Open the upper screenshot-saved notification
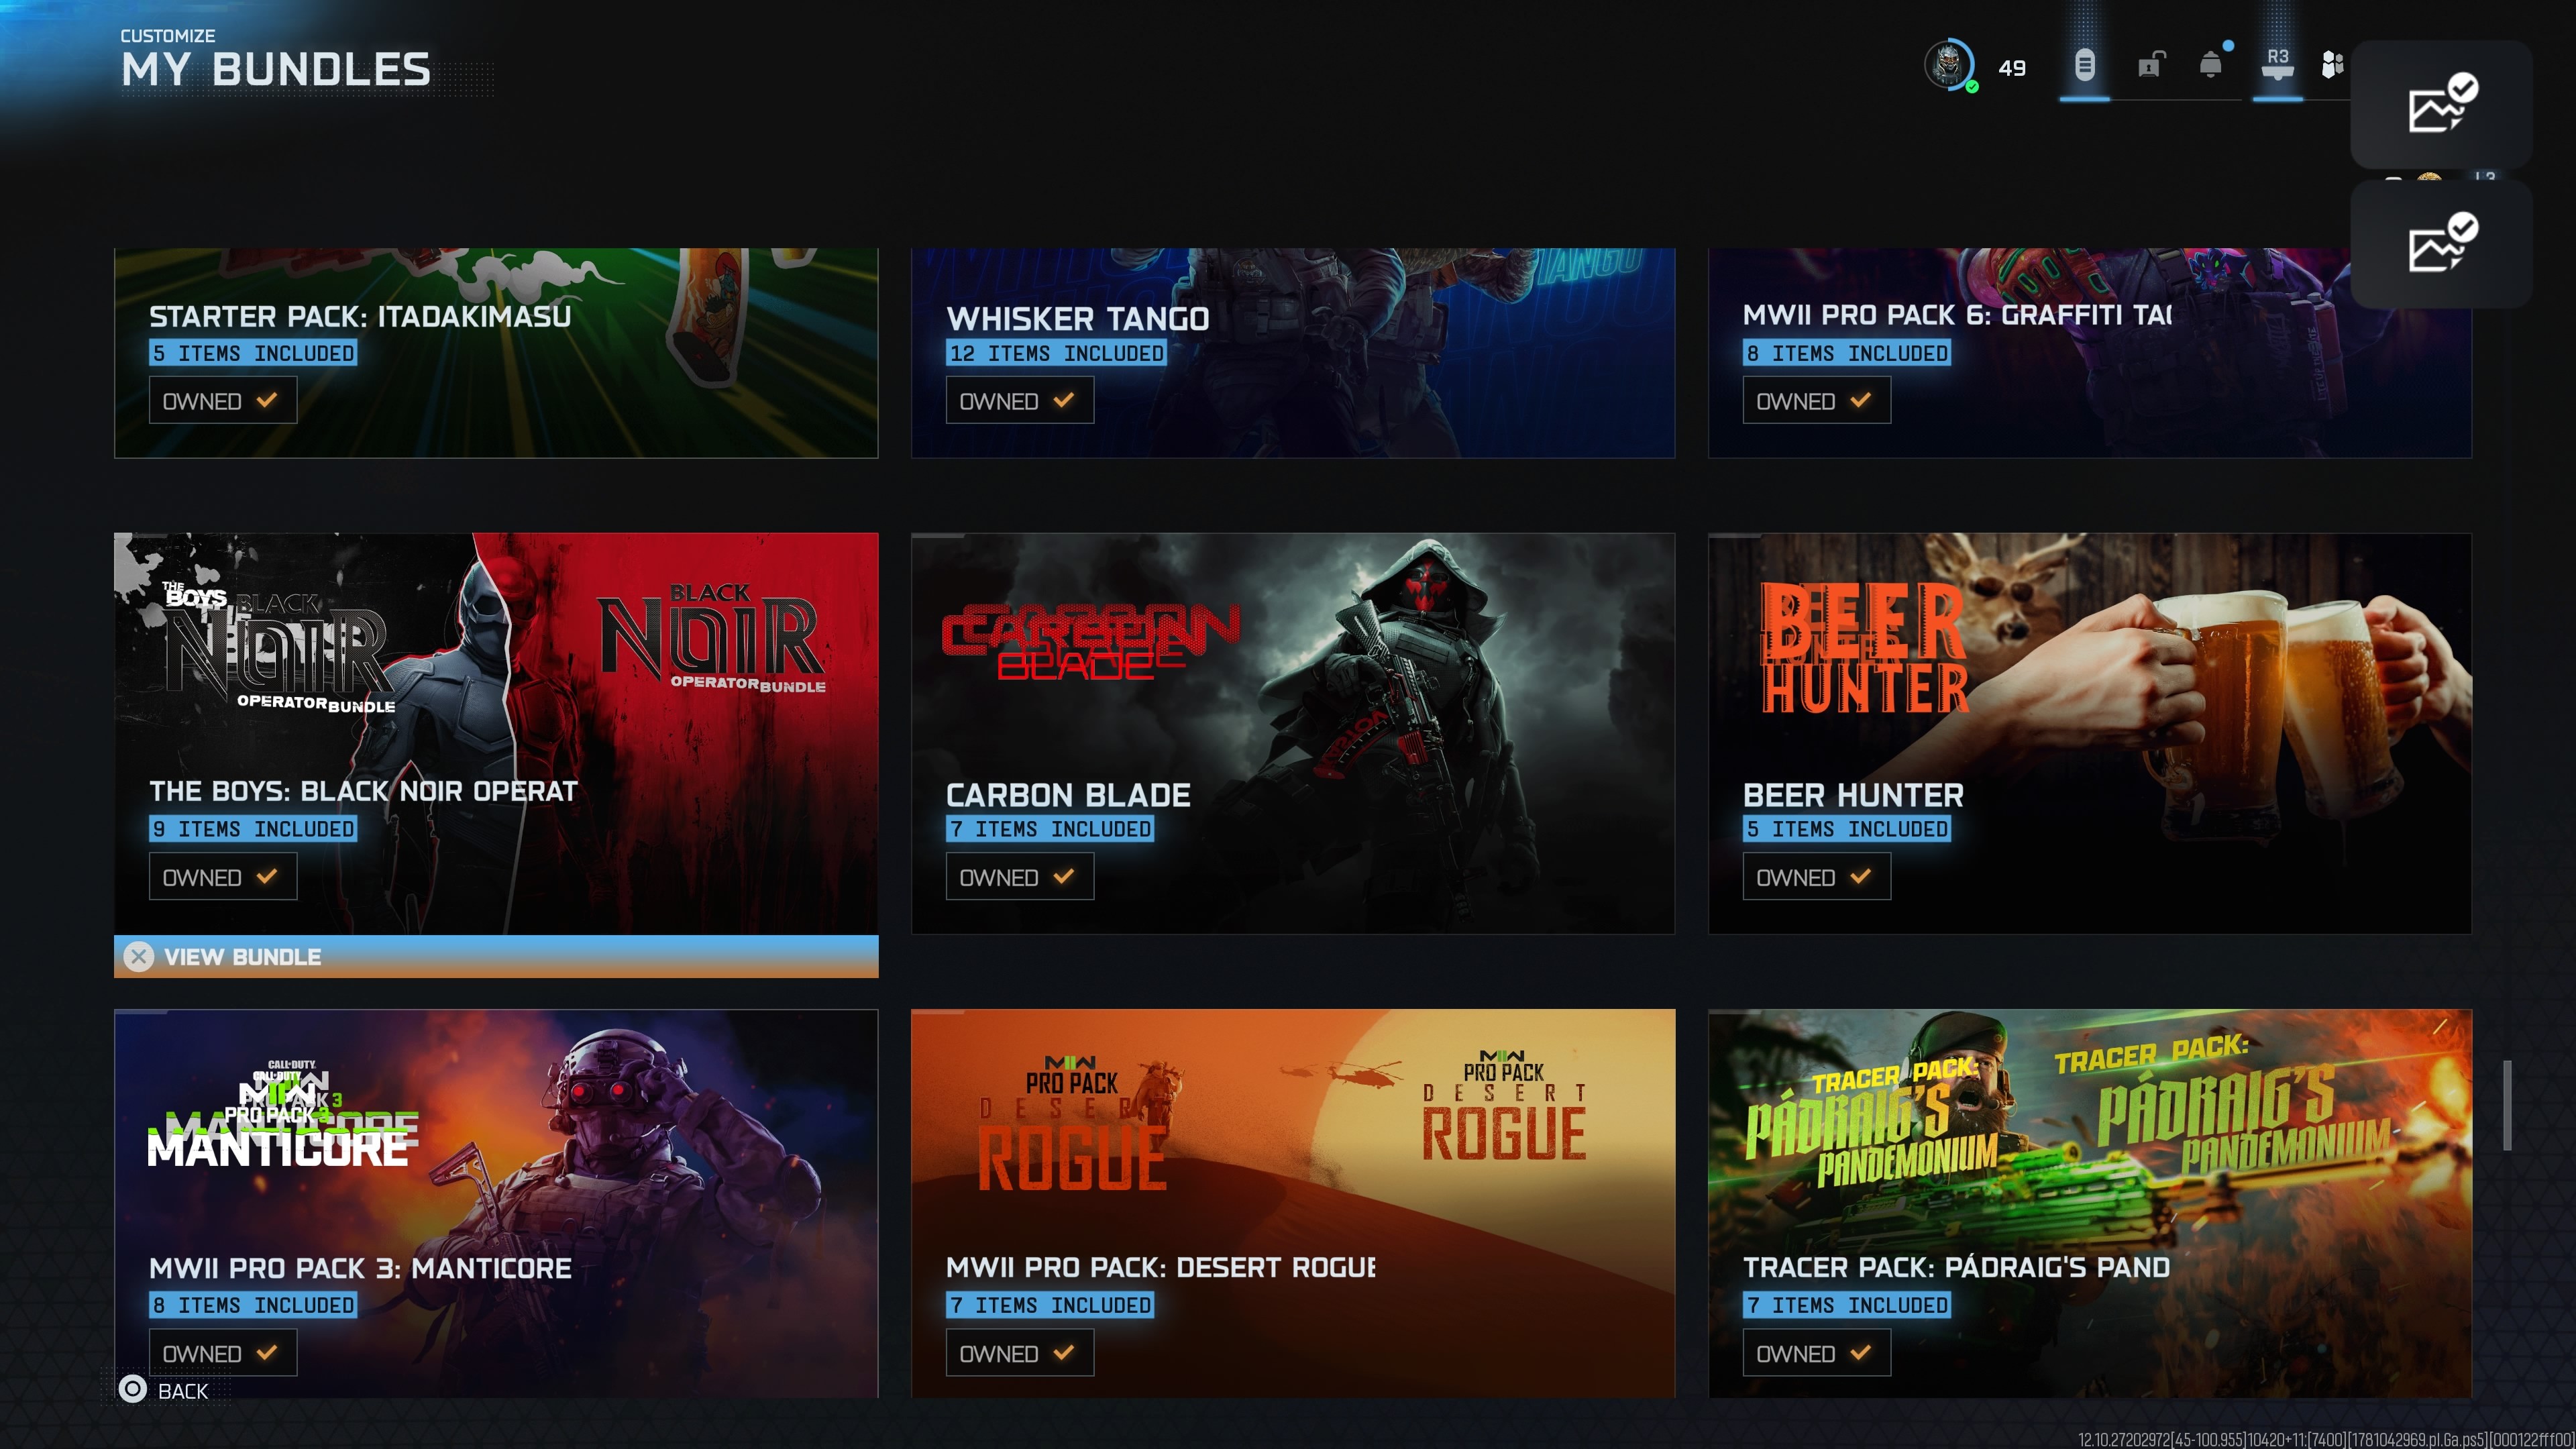 2441,104
